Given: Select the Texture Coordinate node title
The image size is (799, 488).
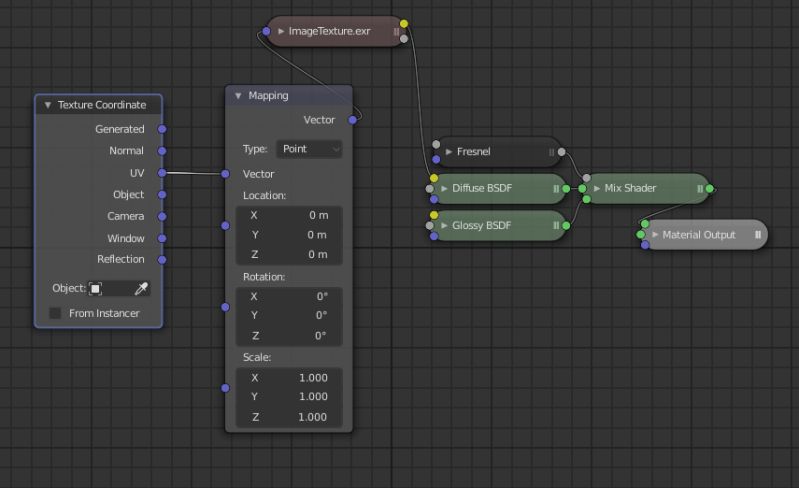Looking at the screenshot, I should [102, 105].
